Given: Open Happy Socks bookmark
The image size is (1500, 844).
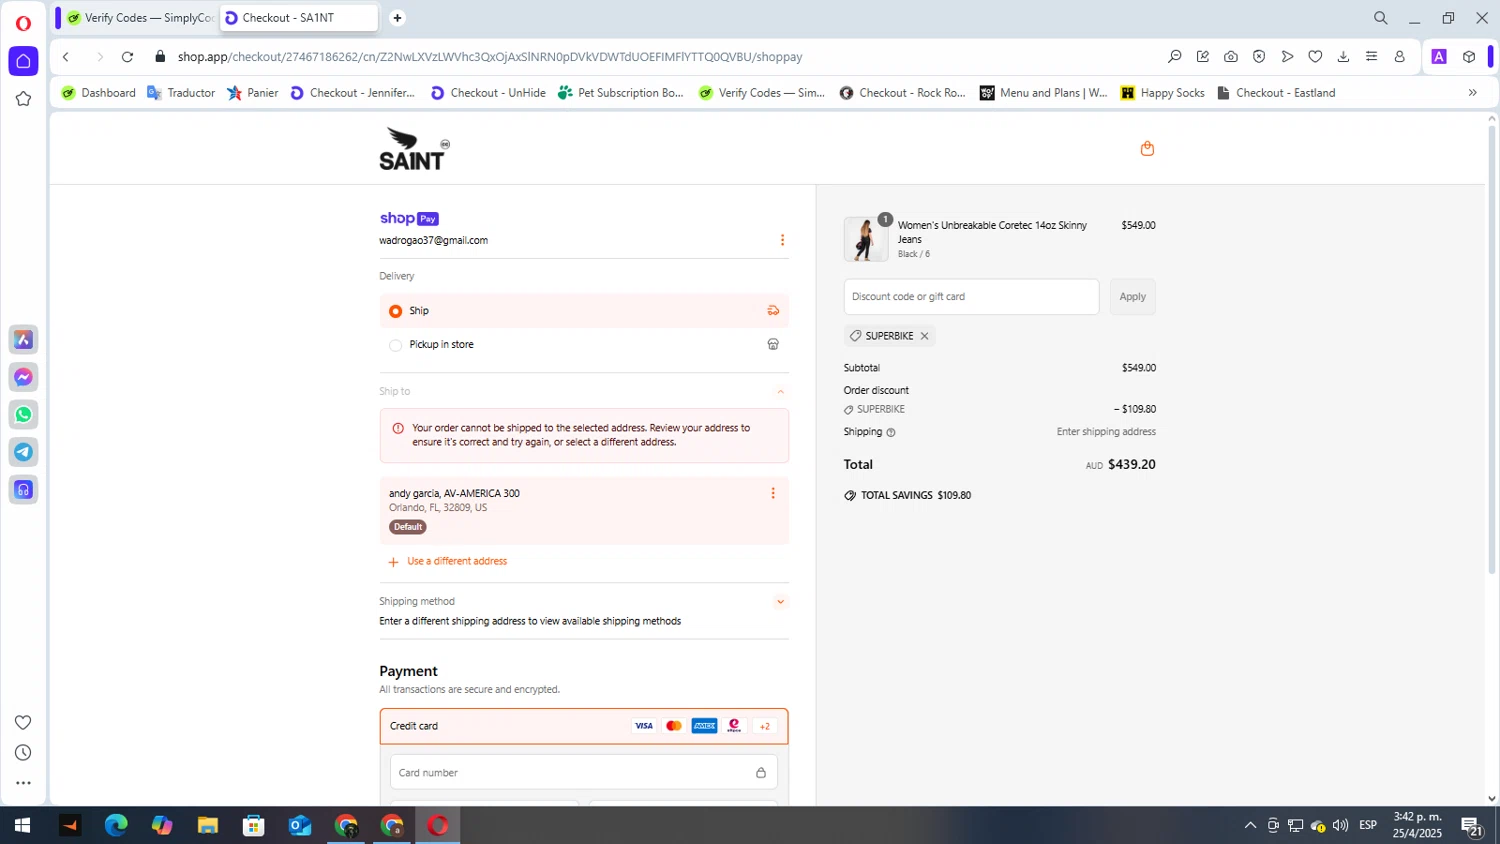Looking at the screenshot, I should (1162, 93).
